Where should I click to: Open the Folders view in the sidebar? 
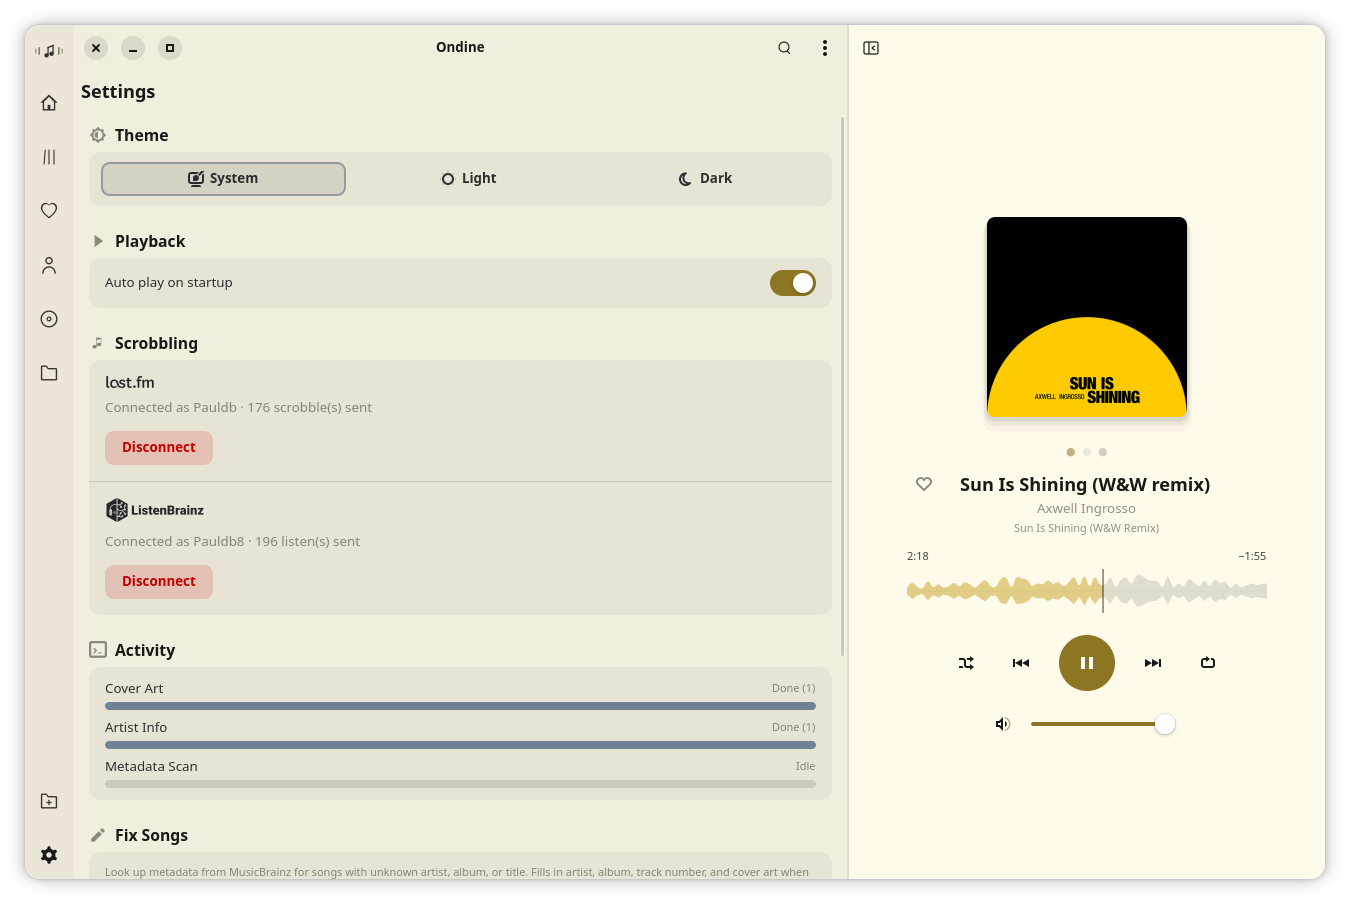tap(49, 372)
